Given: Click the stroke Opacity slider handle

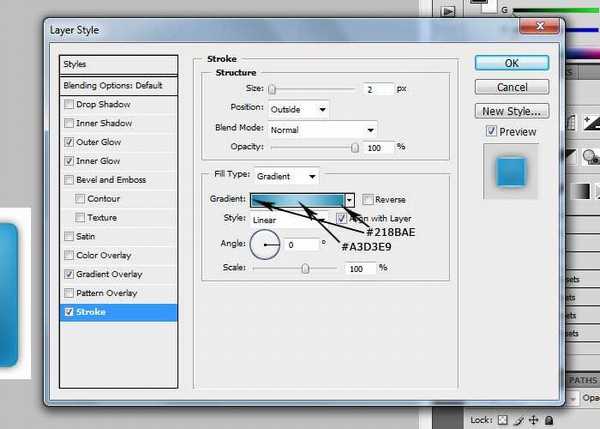Looking at the screenshot, I should (x=354, y=147).
